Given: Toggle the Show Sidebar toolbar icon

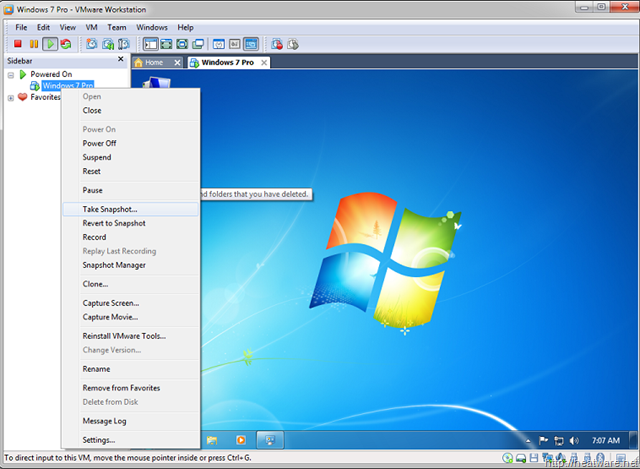Looking at the screenshot, I should (x=150, y=44).
